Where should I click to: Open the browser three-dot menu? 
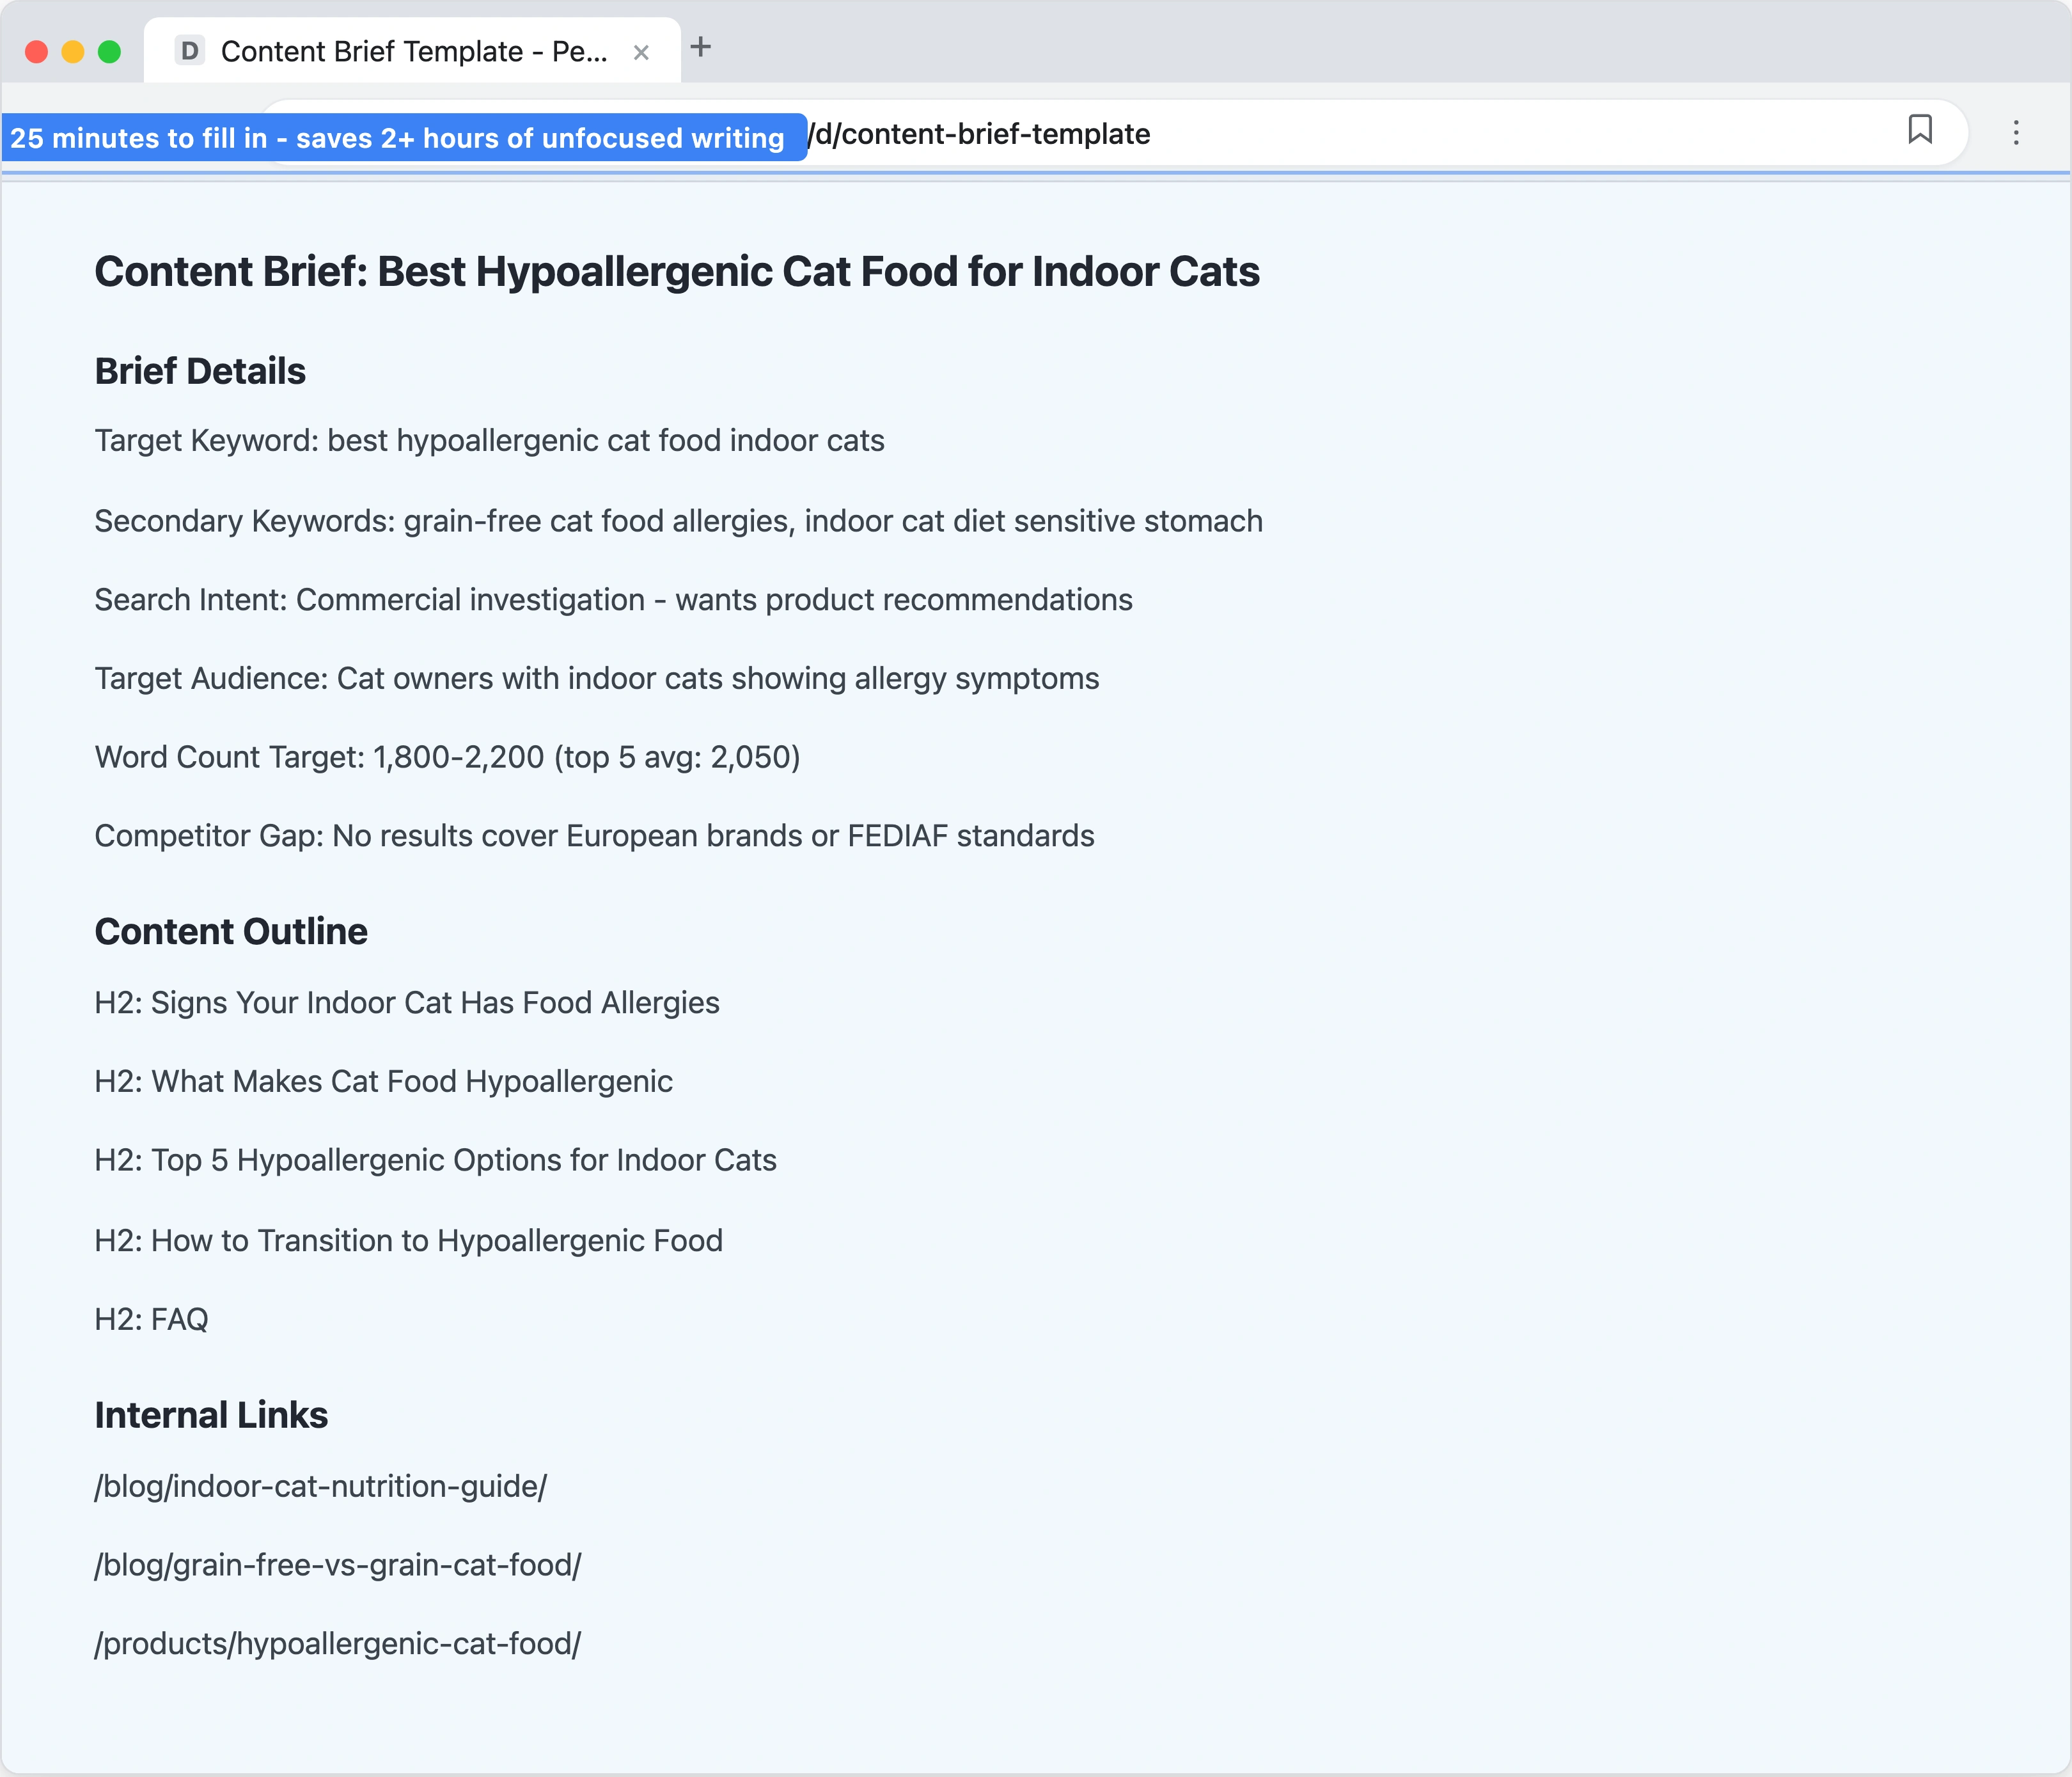pyautogui.click(x=2017, y=133)
